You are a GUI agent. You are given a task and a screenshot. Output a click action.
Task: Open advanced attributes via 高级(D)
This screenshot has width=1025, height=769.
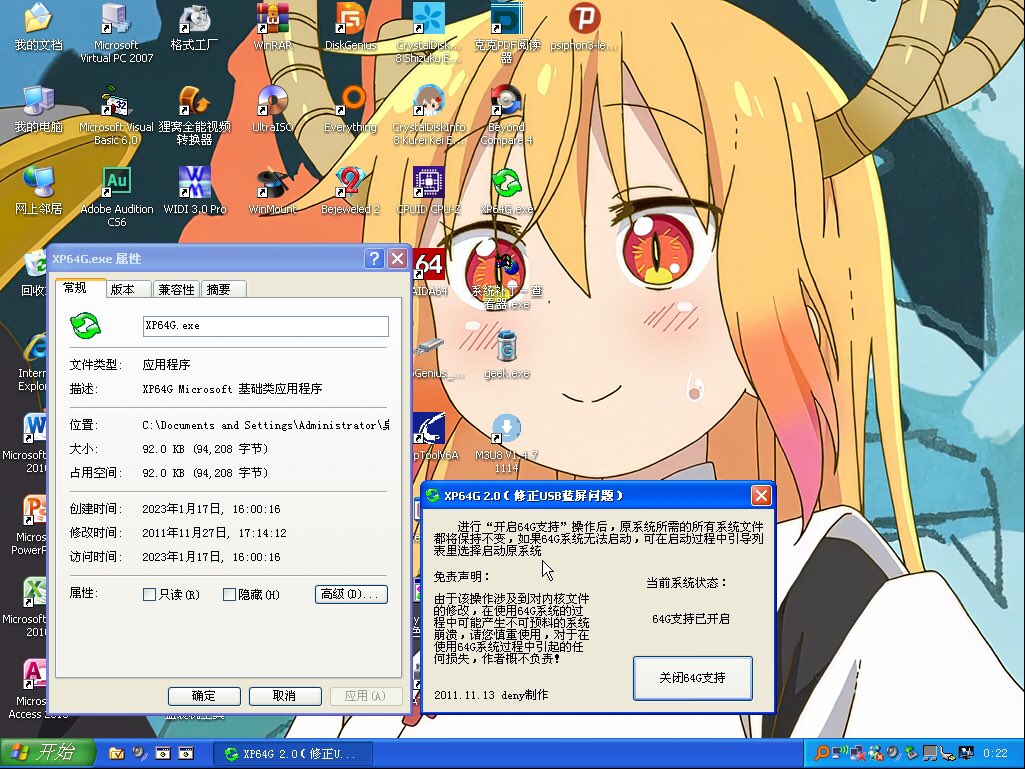tap(352, 594)
